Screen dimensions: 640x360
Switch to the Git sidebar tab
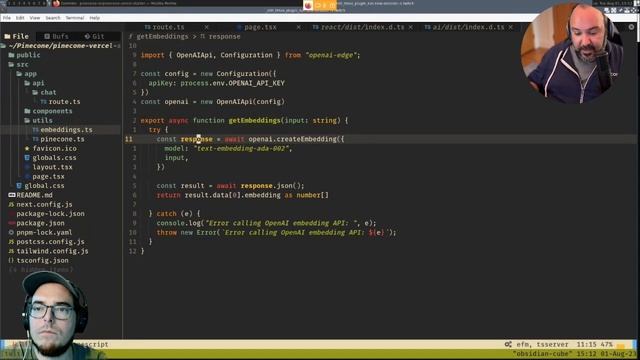[x=94, y=36]
